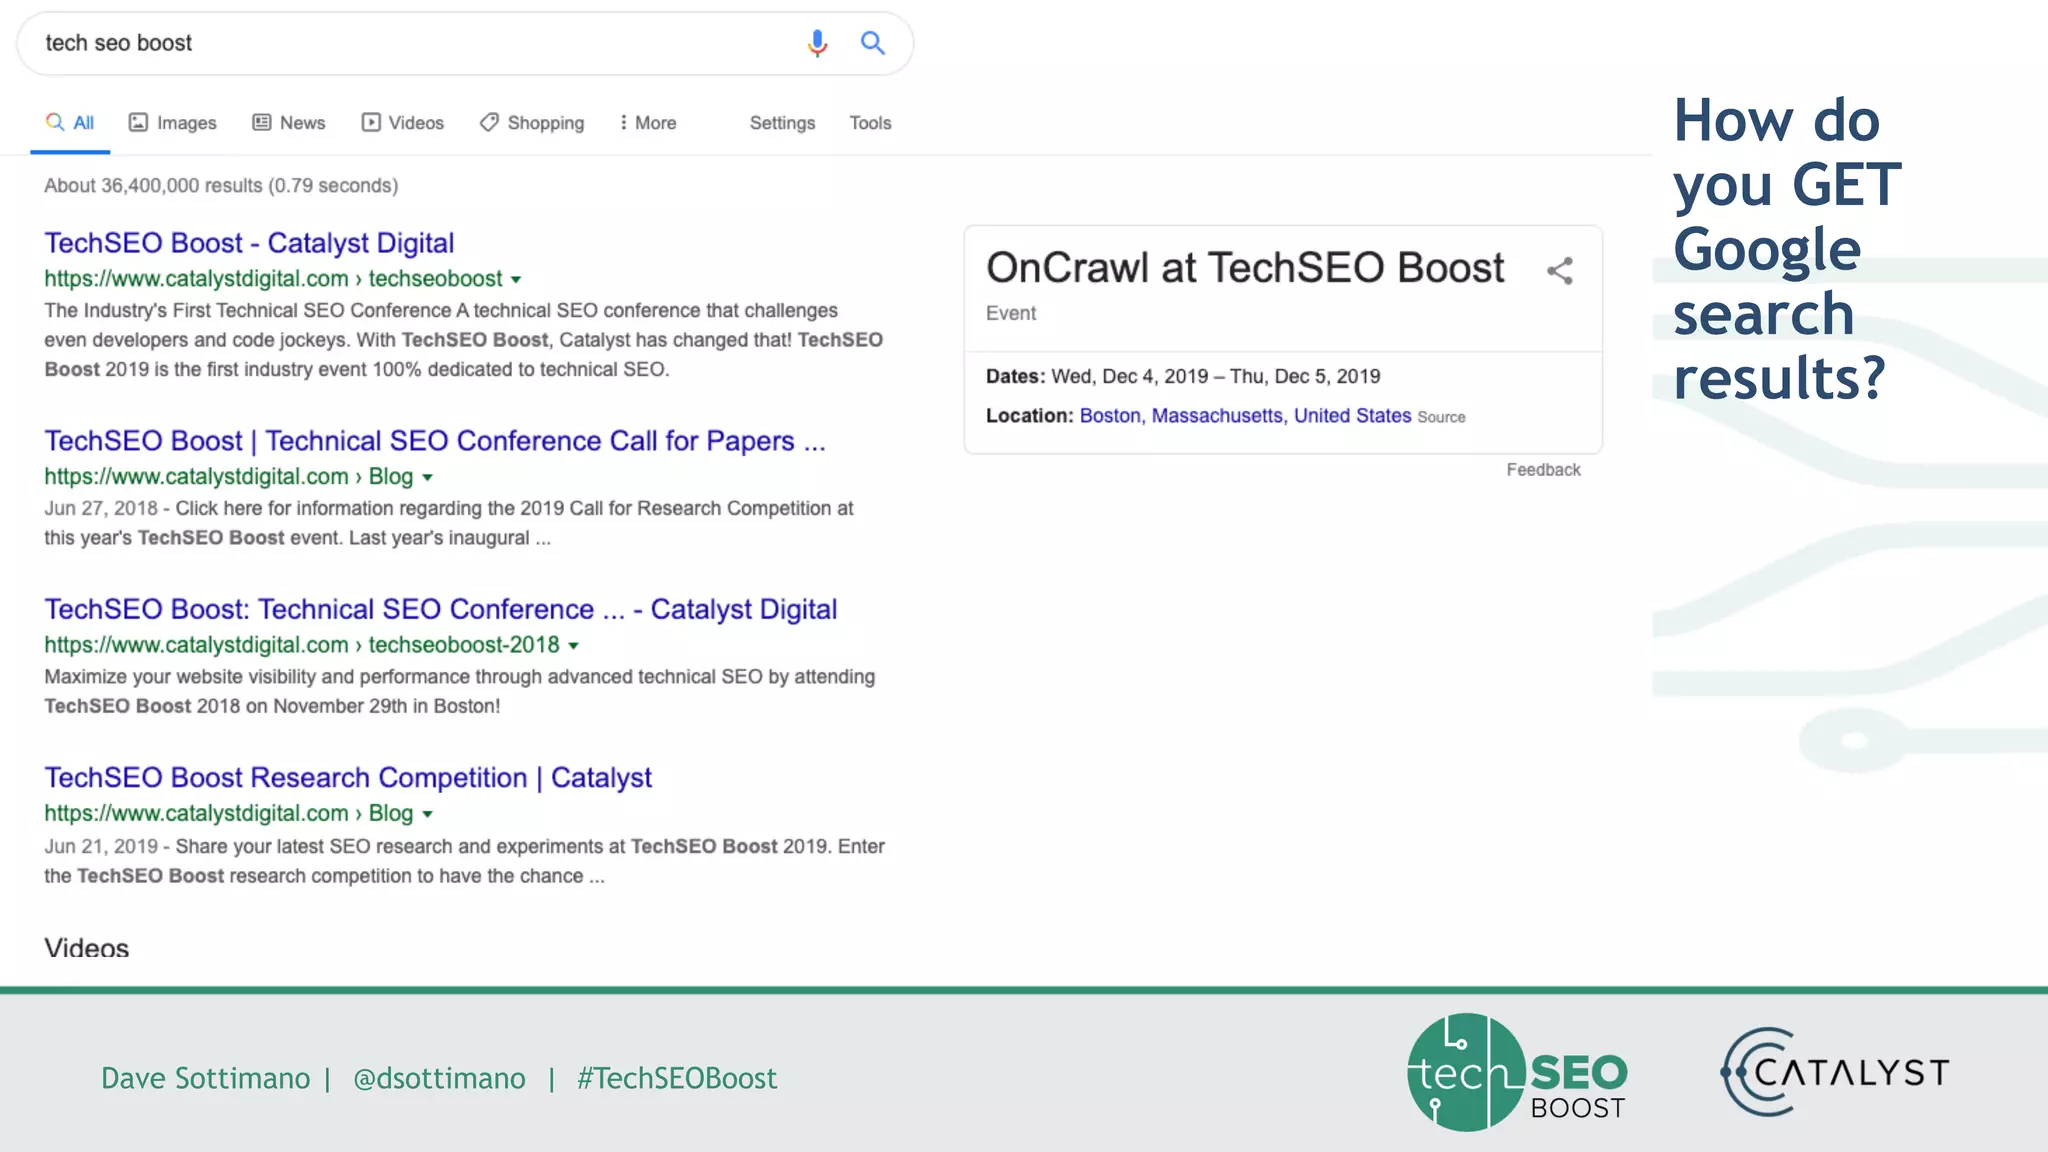Click the Feedback link below event card

1543,470
